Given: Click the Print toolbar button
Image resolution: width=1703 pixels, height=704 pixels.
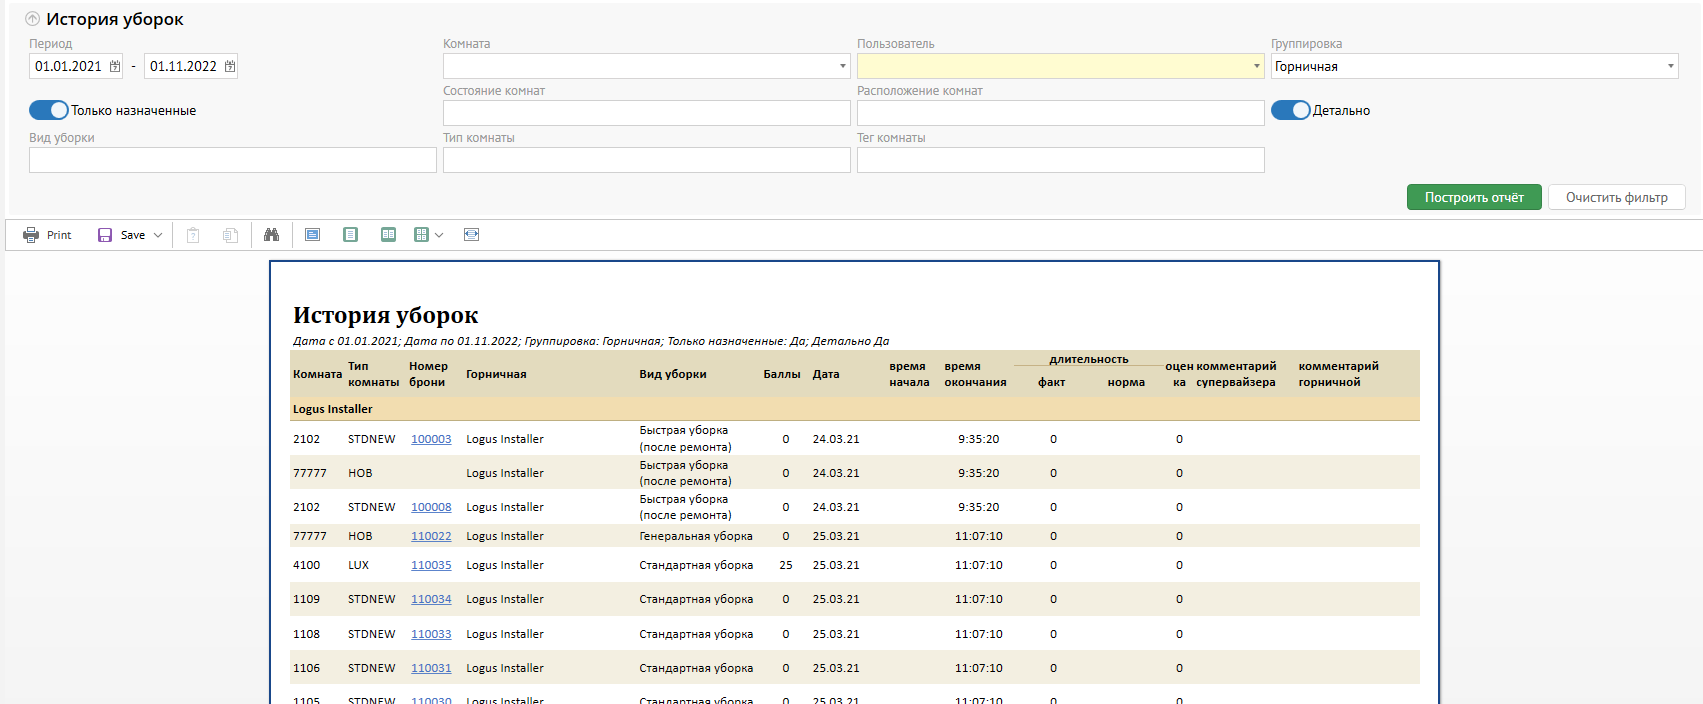Looking at the screenshot, I should [x=47, y=235].
